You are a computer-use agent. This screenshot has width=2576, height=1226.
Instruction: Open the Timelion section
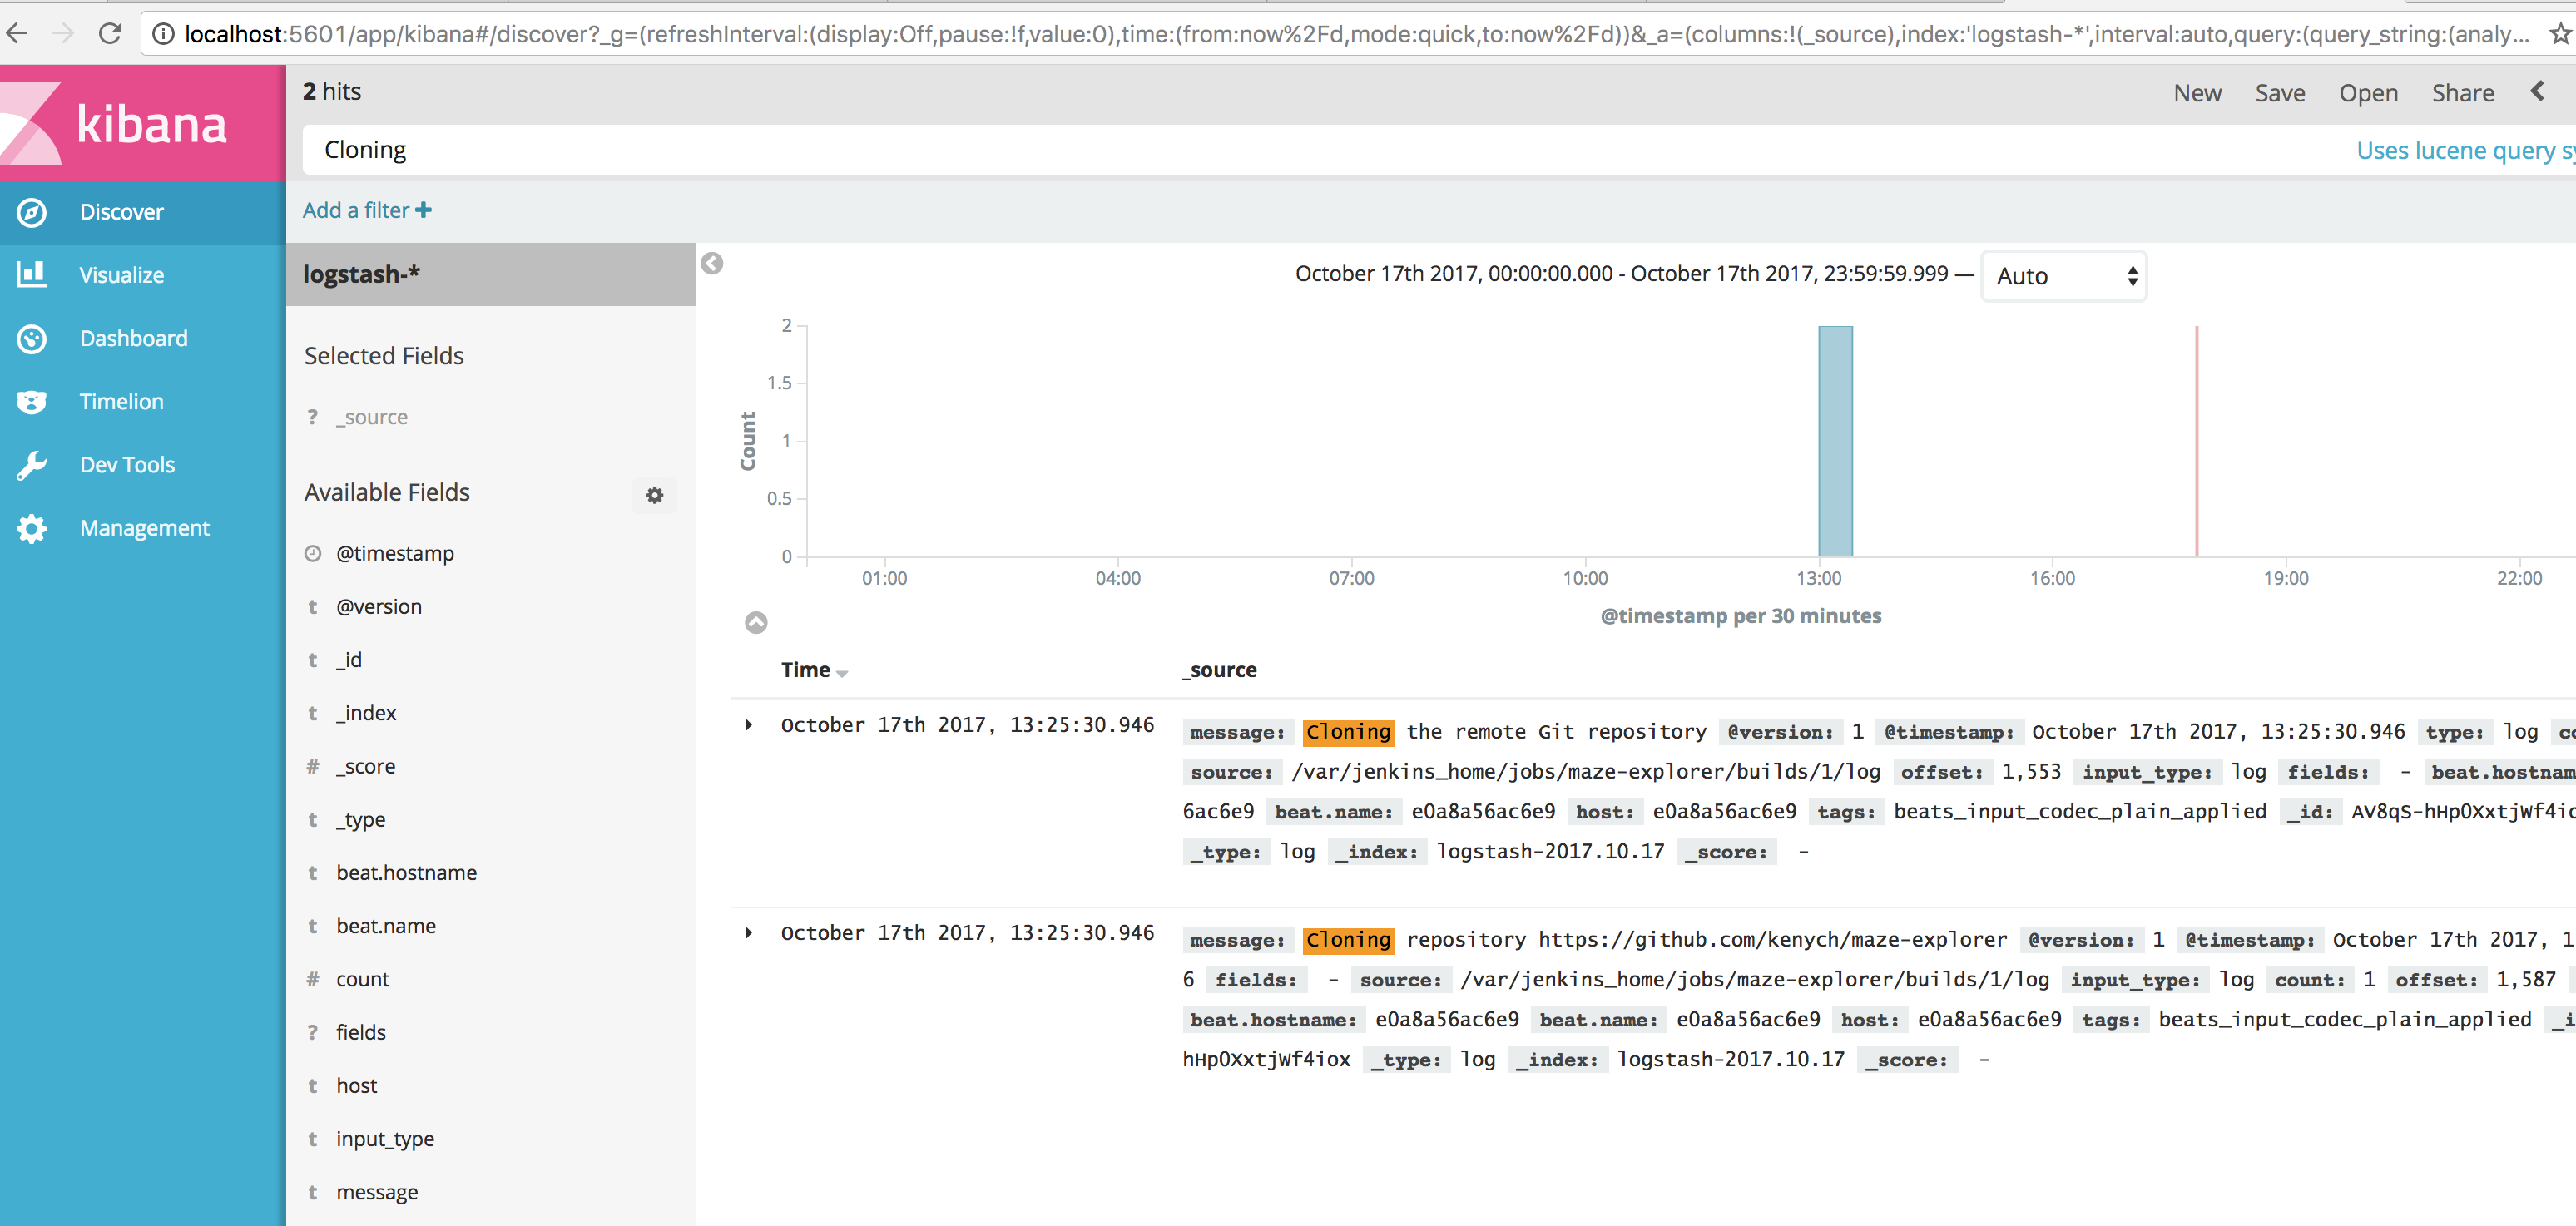coord(142,401)
